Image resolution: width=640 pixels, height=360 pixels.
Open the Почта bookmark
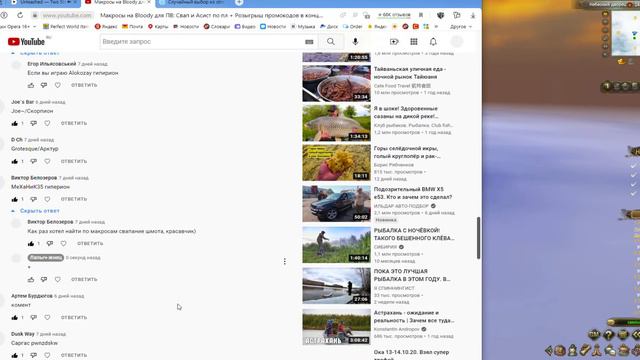click(x=133, y=27)
